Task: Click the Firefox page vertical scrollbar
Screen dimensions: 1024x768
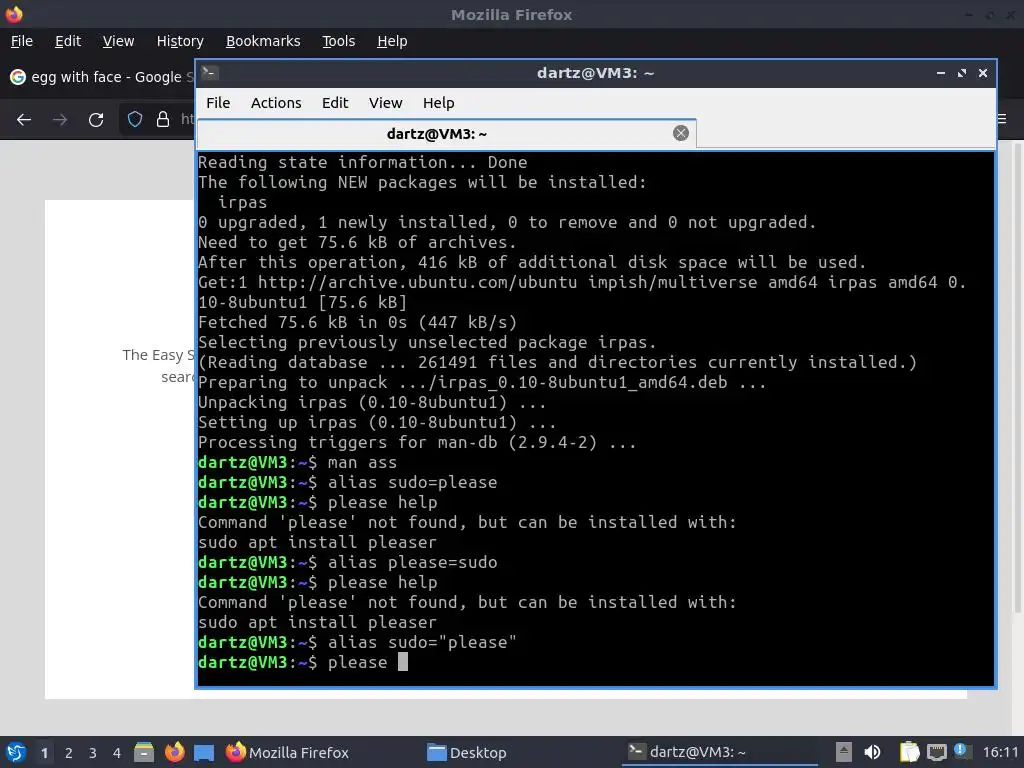Action: pyautogui.click(x=1017, y=377)
